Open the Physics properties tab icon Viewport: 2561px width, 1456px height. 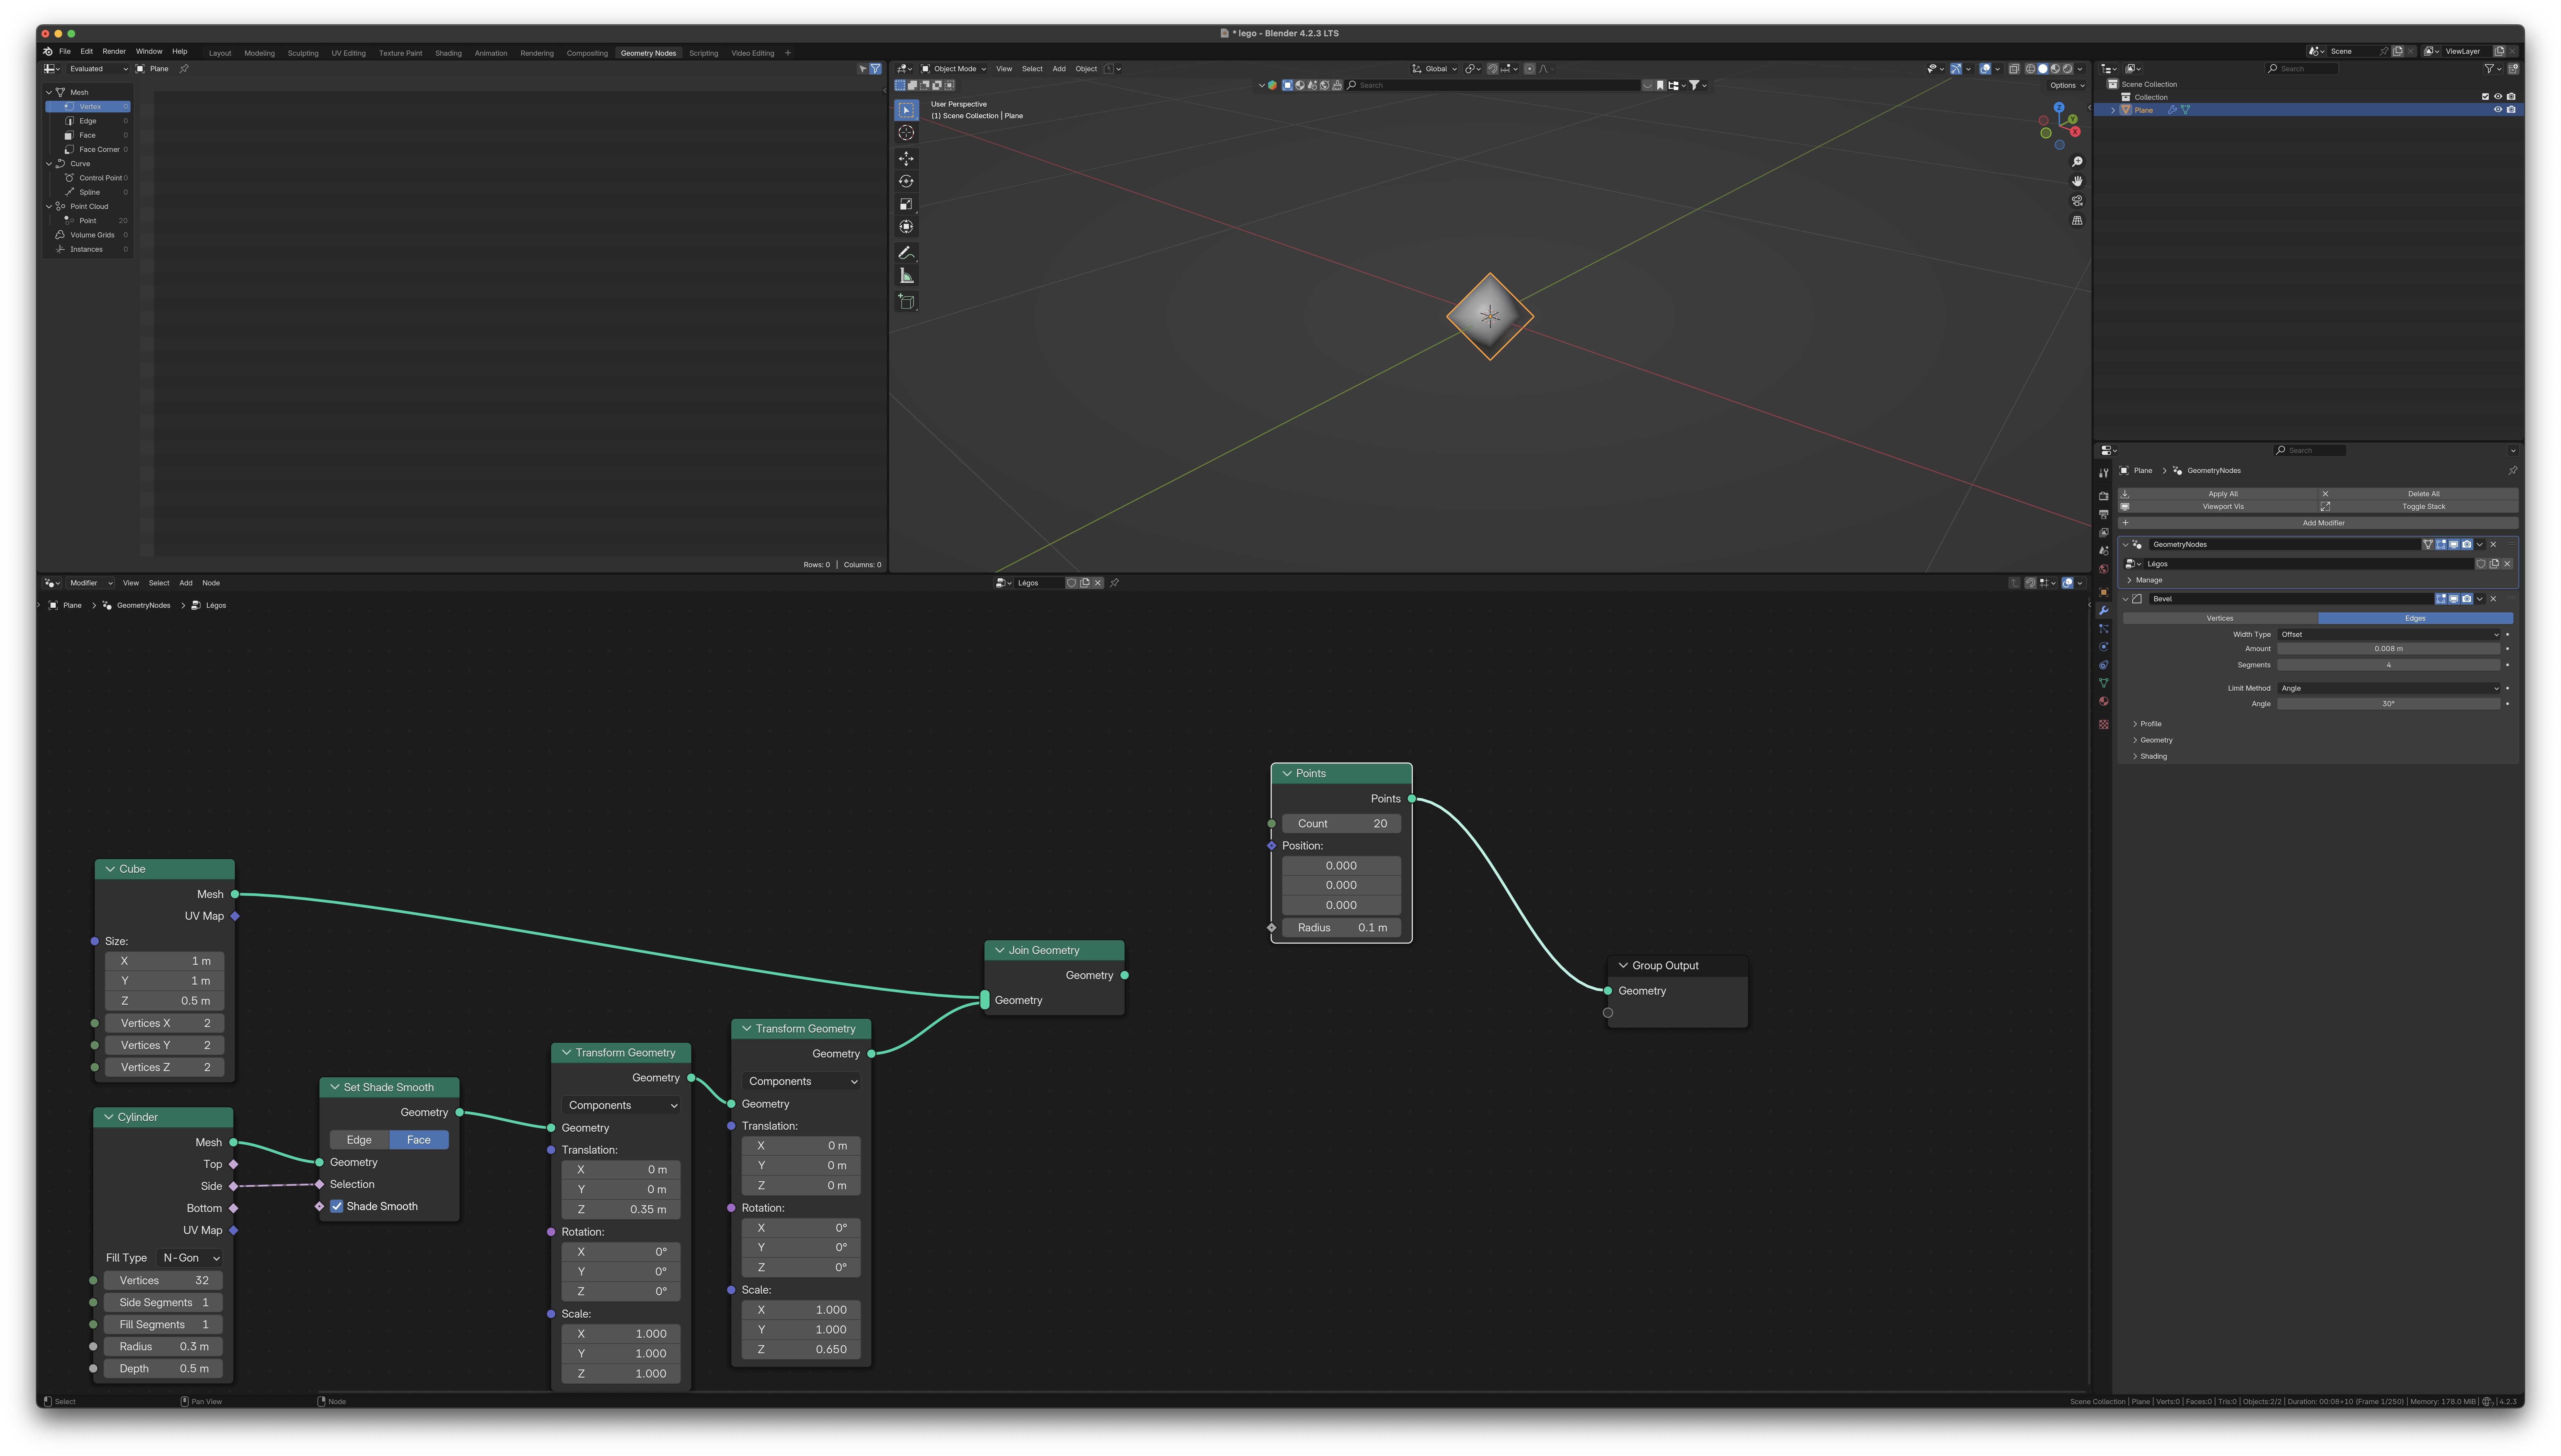click(2104, 647)
